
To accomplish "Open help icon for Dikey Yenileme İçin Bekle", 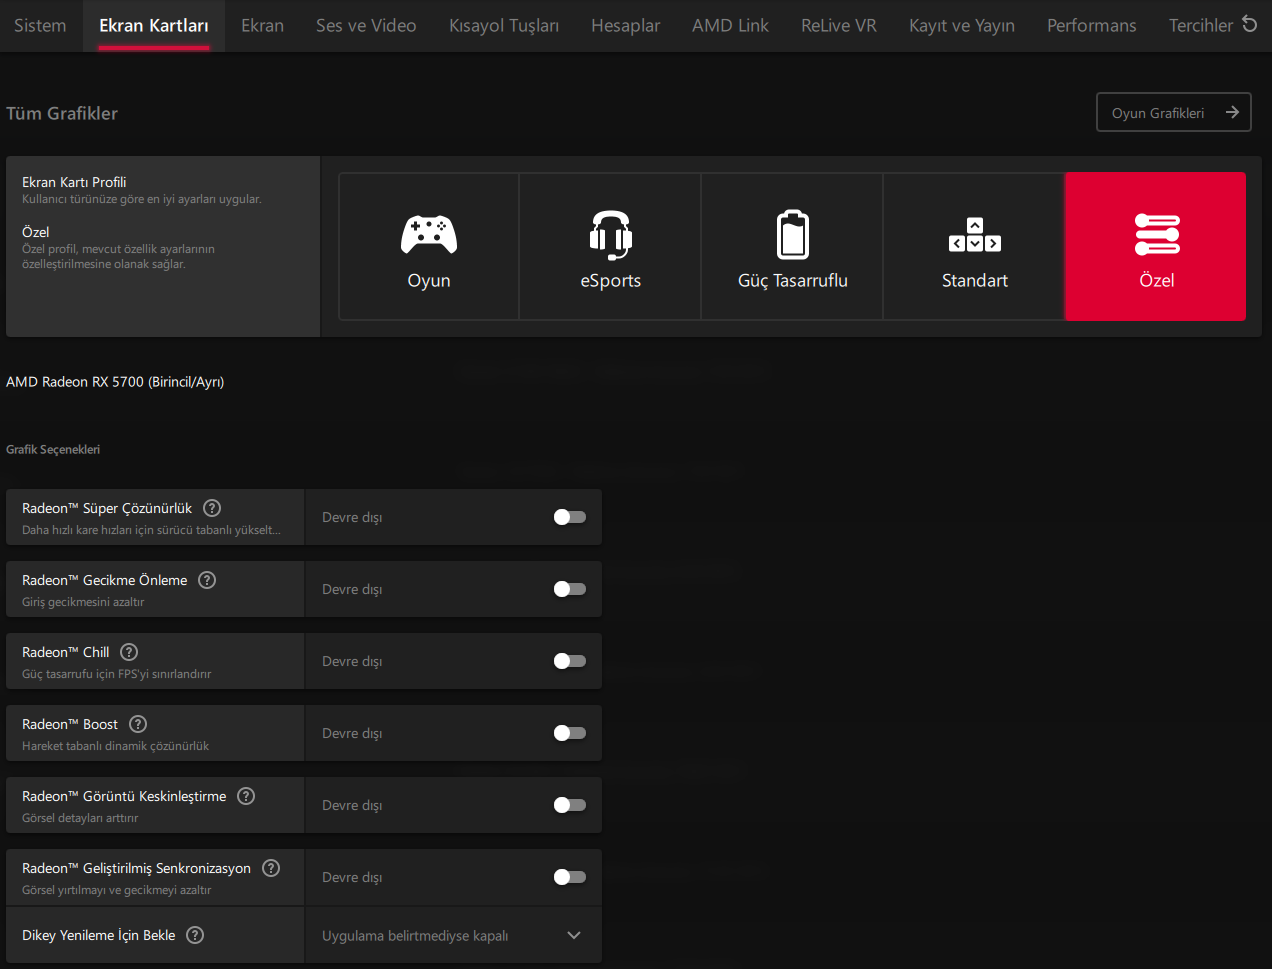I will [195, 935].
